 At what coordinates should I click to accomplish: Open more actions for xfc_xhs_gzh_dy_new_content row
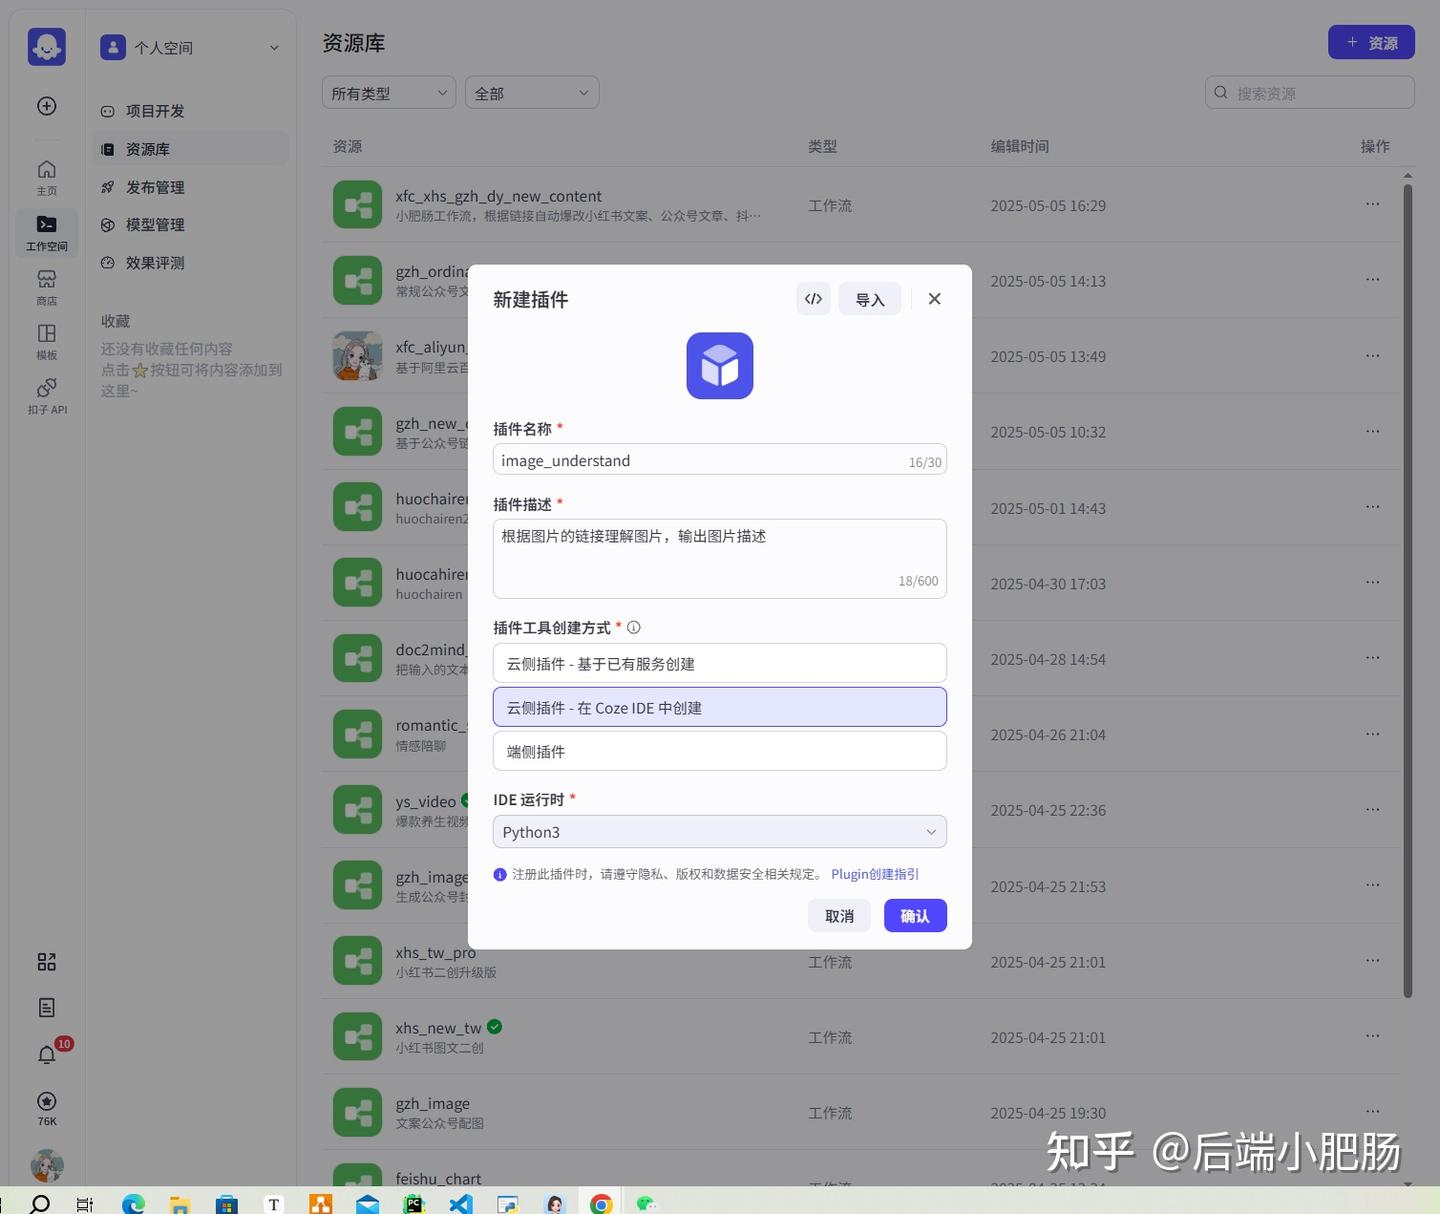[1373, 204]
